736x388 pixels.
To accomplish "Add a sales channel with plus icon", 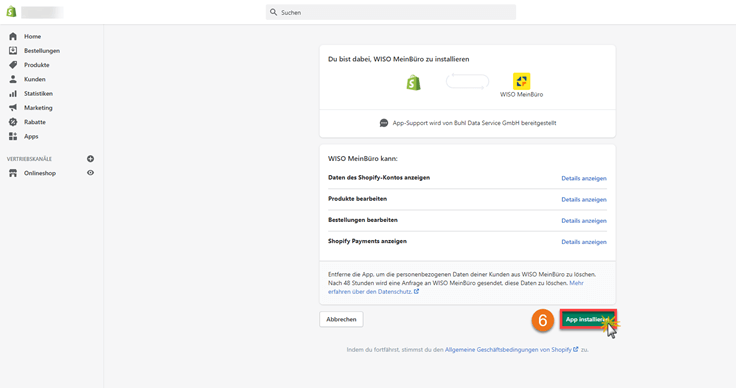I will point(90,159).
